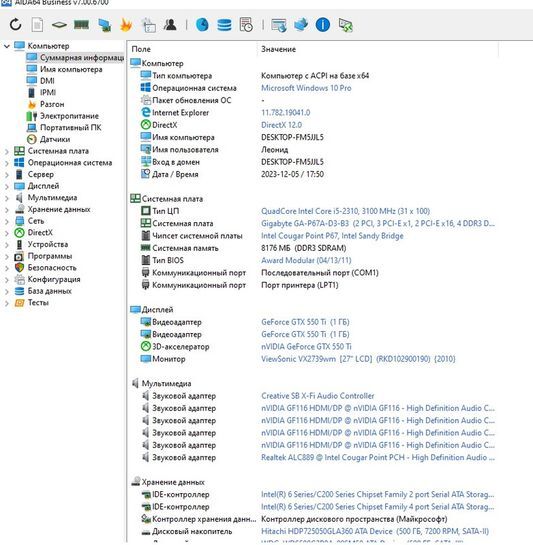This screenshot has height=545, width=533.
Task: Open the Портативный ПК tree item
Action: pyautogui.click(x=71, y=128)
